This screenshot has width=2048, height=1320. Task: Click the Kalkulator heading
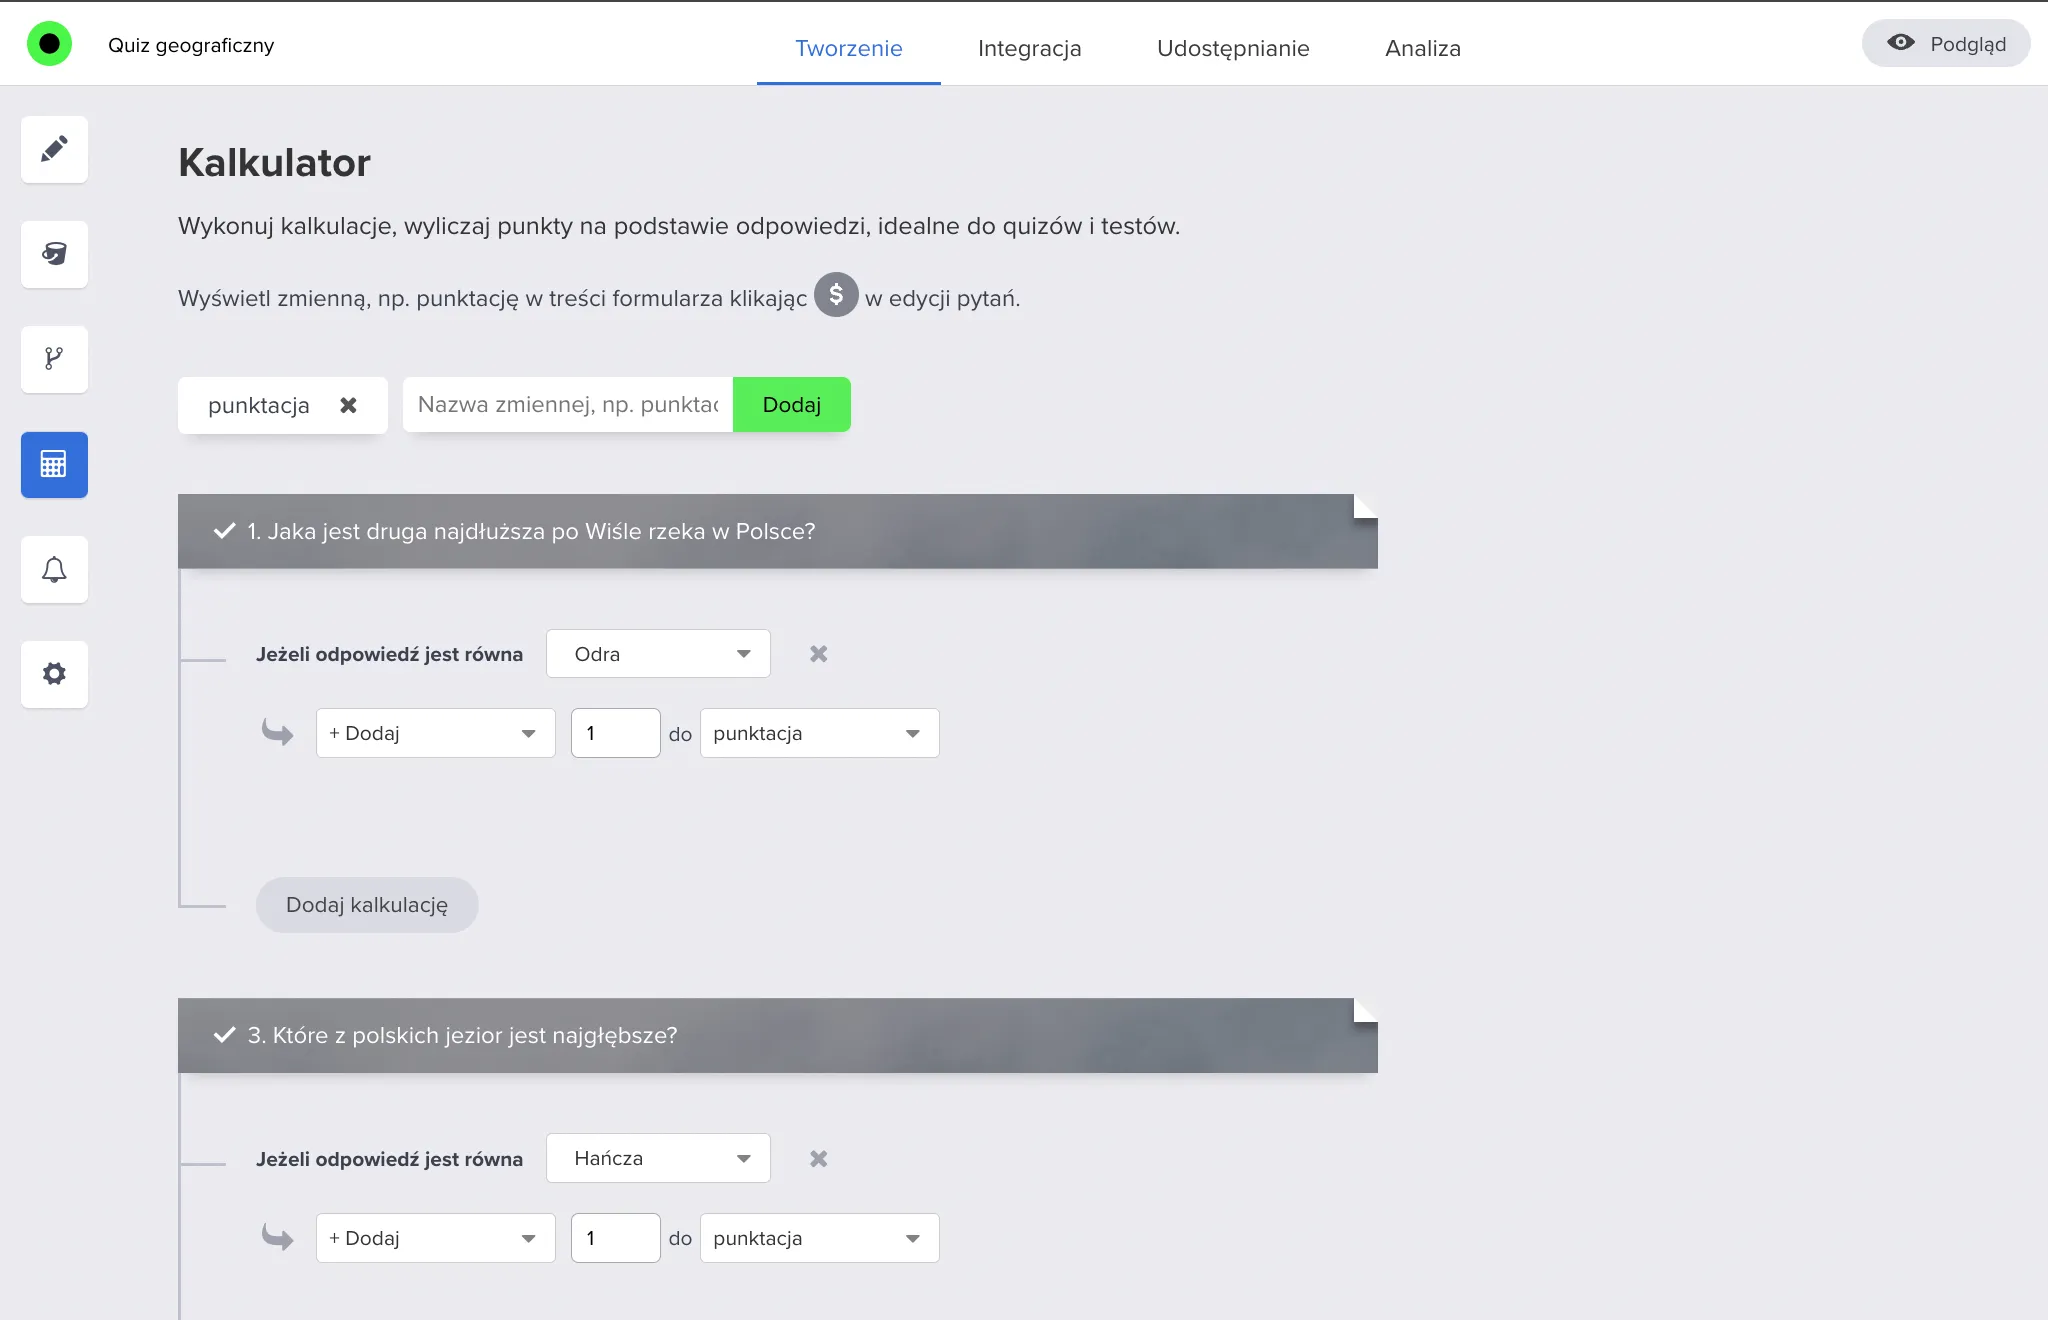point(274,162)
